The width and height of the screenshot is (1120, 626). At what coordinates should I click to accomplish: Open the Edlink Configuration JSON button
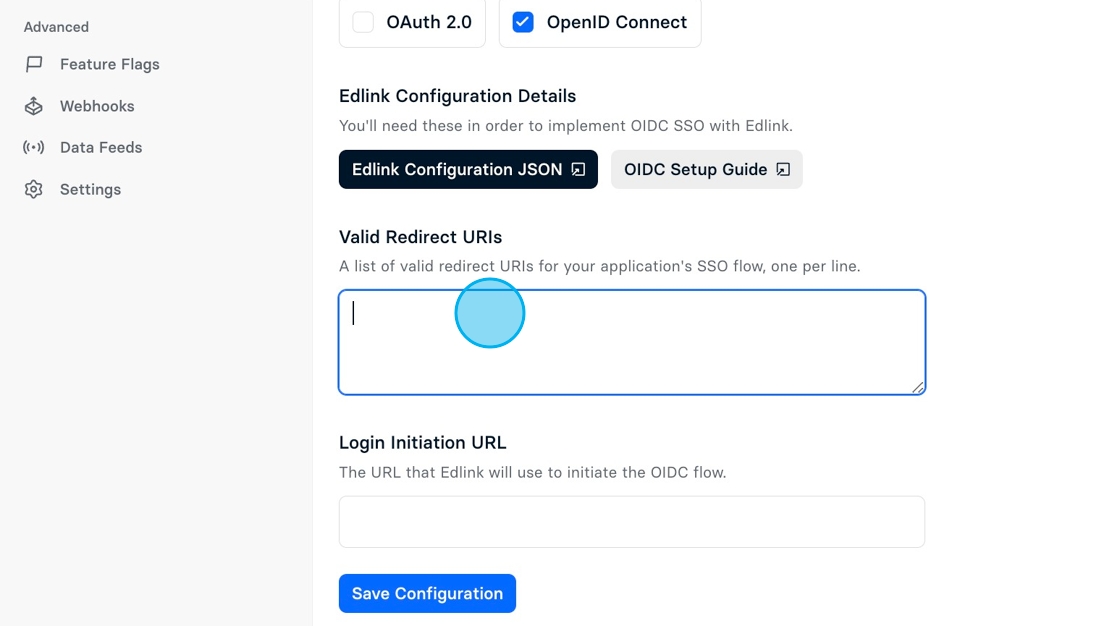pos(468,169)
